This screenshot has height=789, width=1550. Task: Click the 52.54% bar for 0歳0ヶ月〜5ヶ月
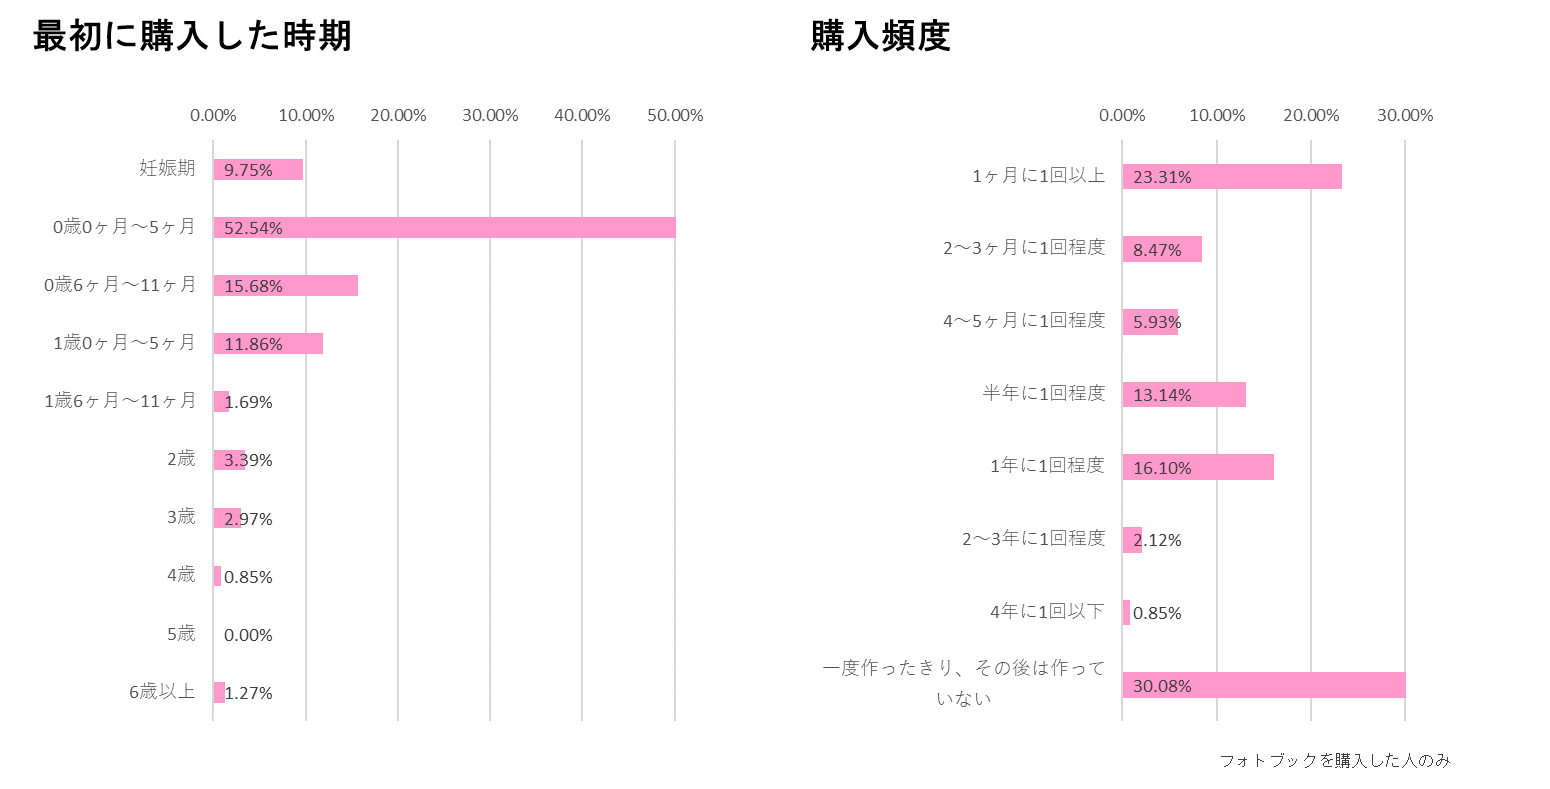point(444,227)
